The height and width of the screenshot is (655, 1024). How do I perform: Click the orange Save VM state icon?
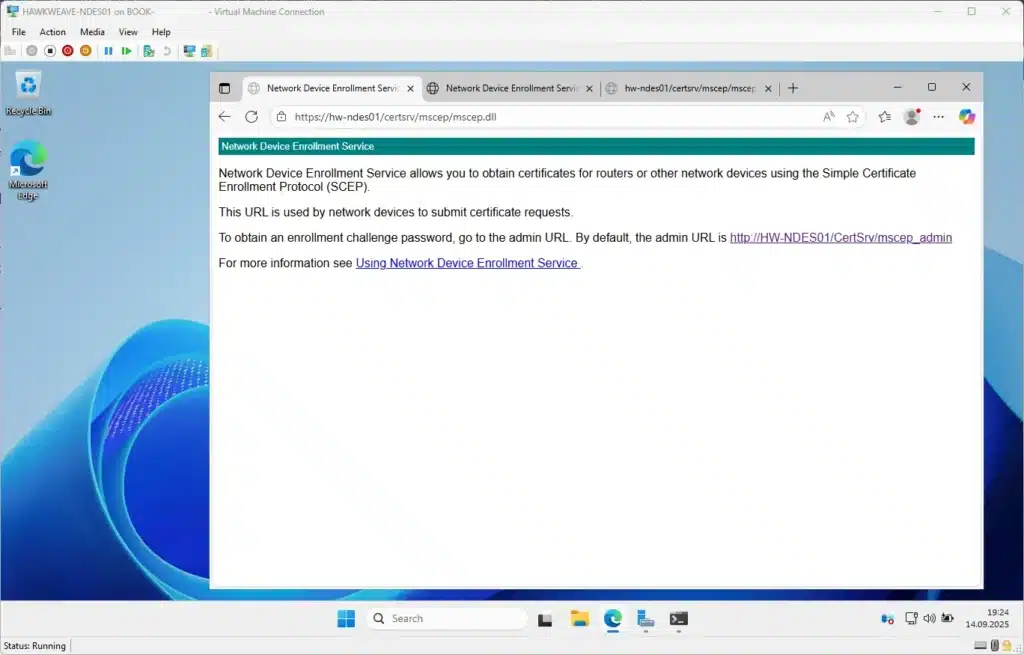(x=85, y=51)
